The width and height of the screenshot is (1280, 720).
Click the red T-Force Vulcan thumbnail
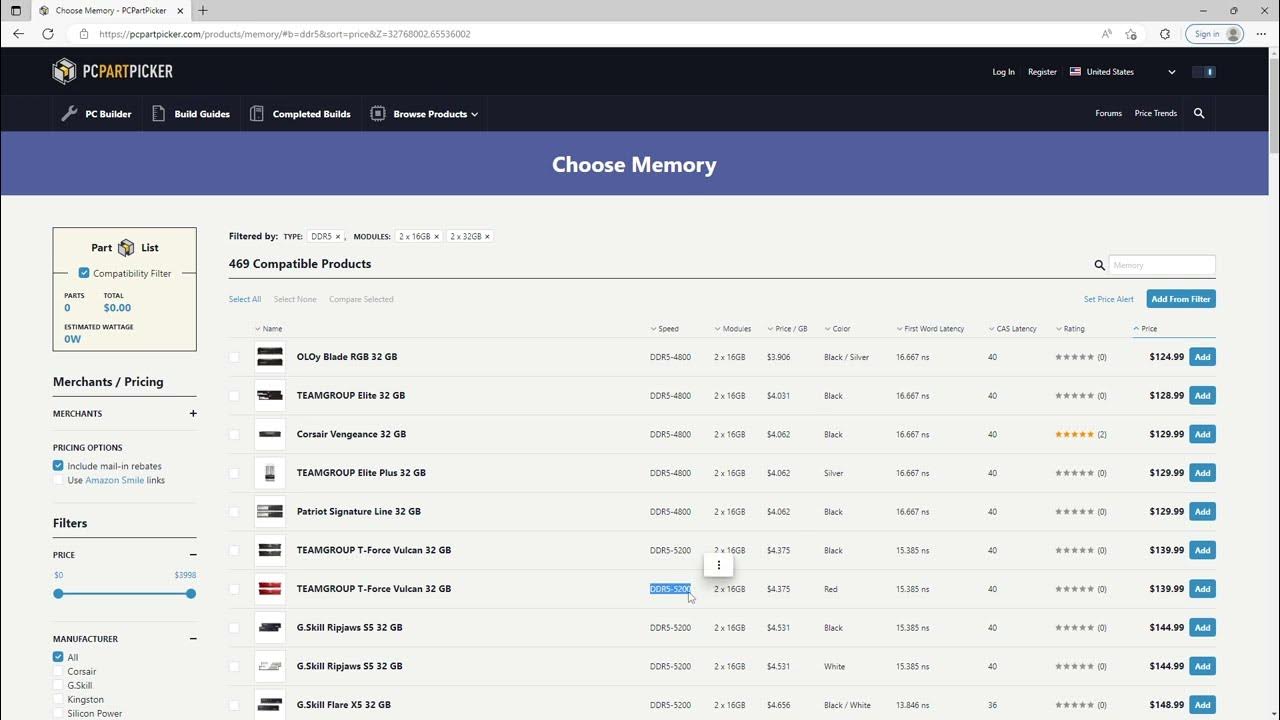tap(270, 589)
